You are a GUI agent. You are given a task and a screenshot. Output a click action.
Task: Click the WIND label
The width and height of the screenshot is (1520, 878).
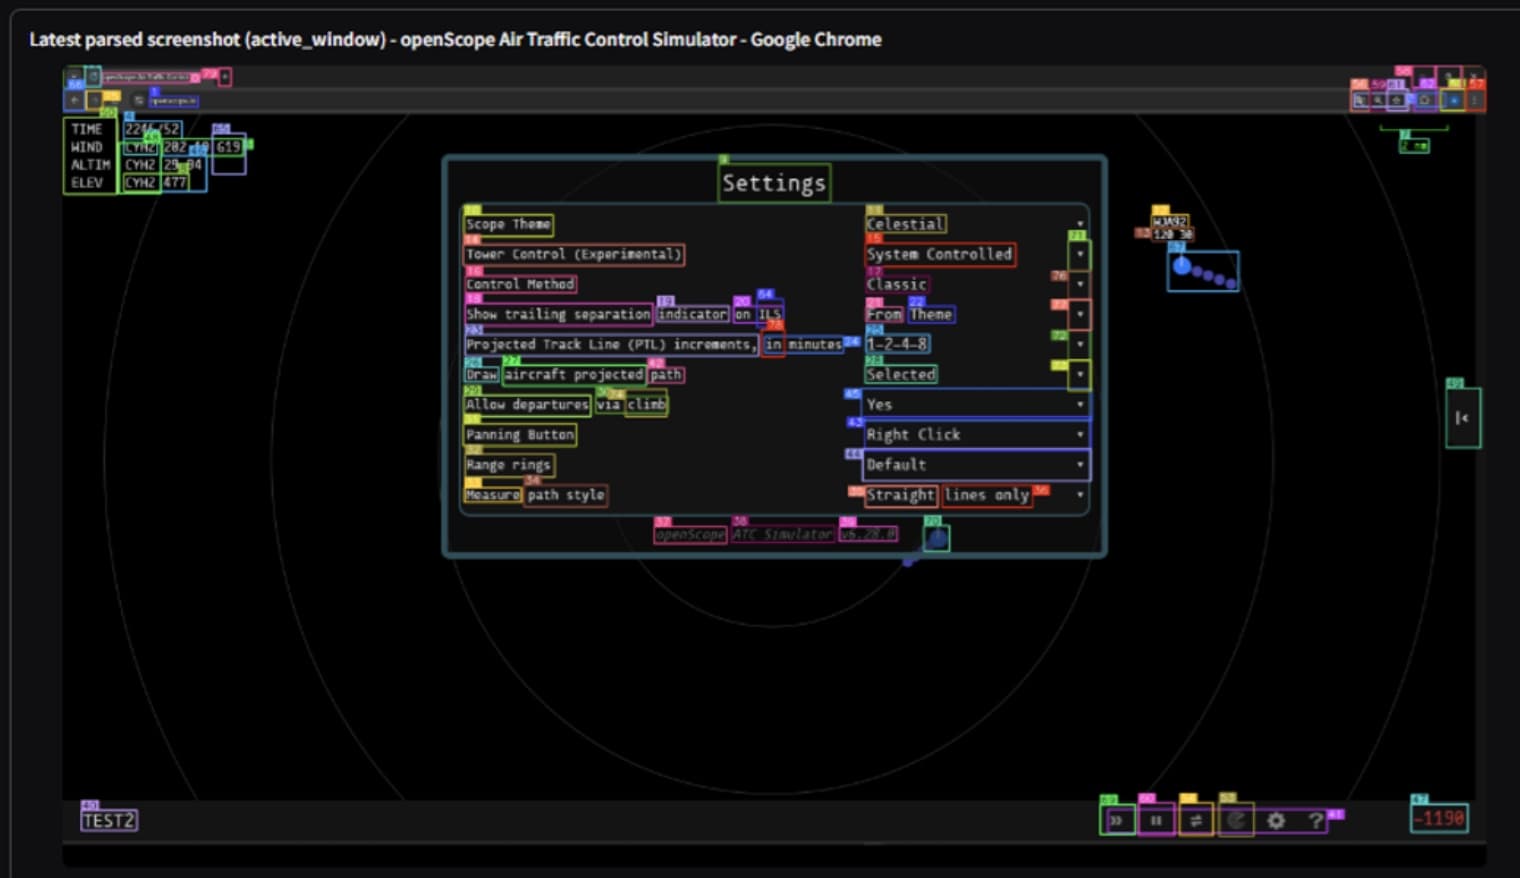(86, 147)
